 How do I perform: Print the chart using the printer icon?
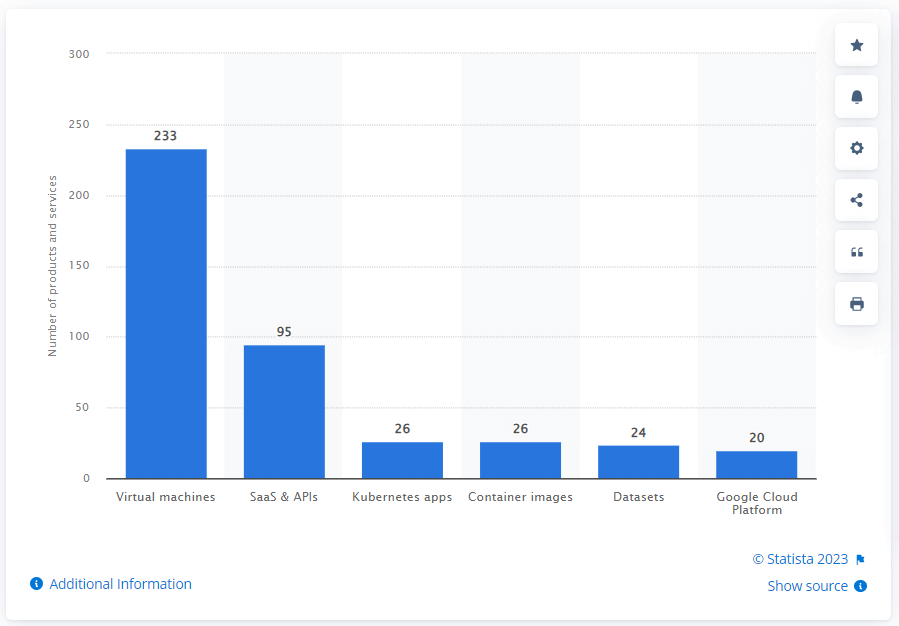856,303
